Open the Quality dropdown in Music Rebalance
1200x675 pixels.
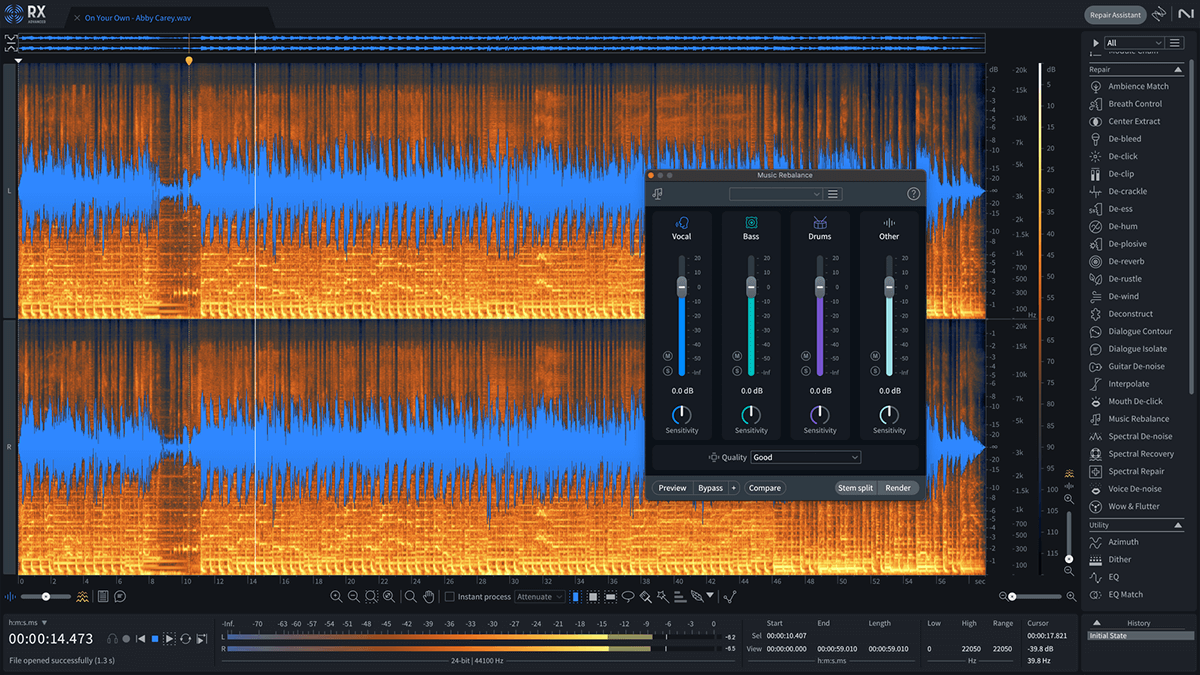pos(805,457)
